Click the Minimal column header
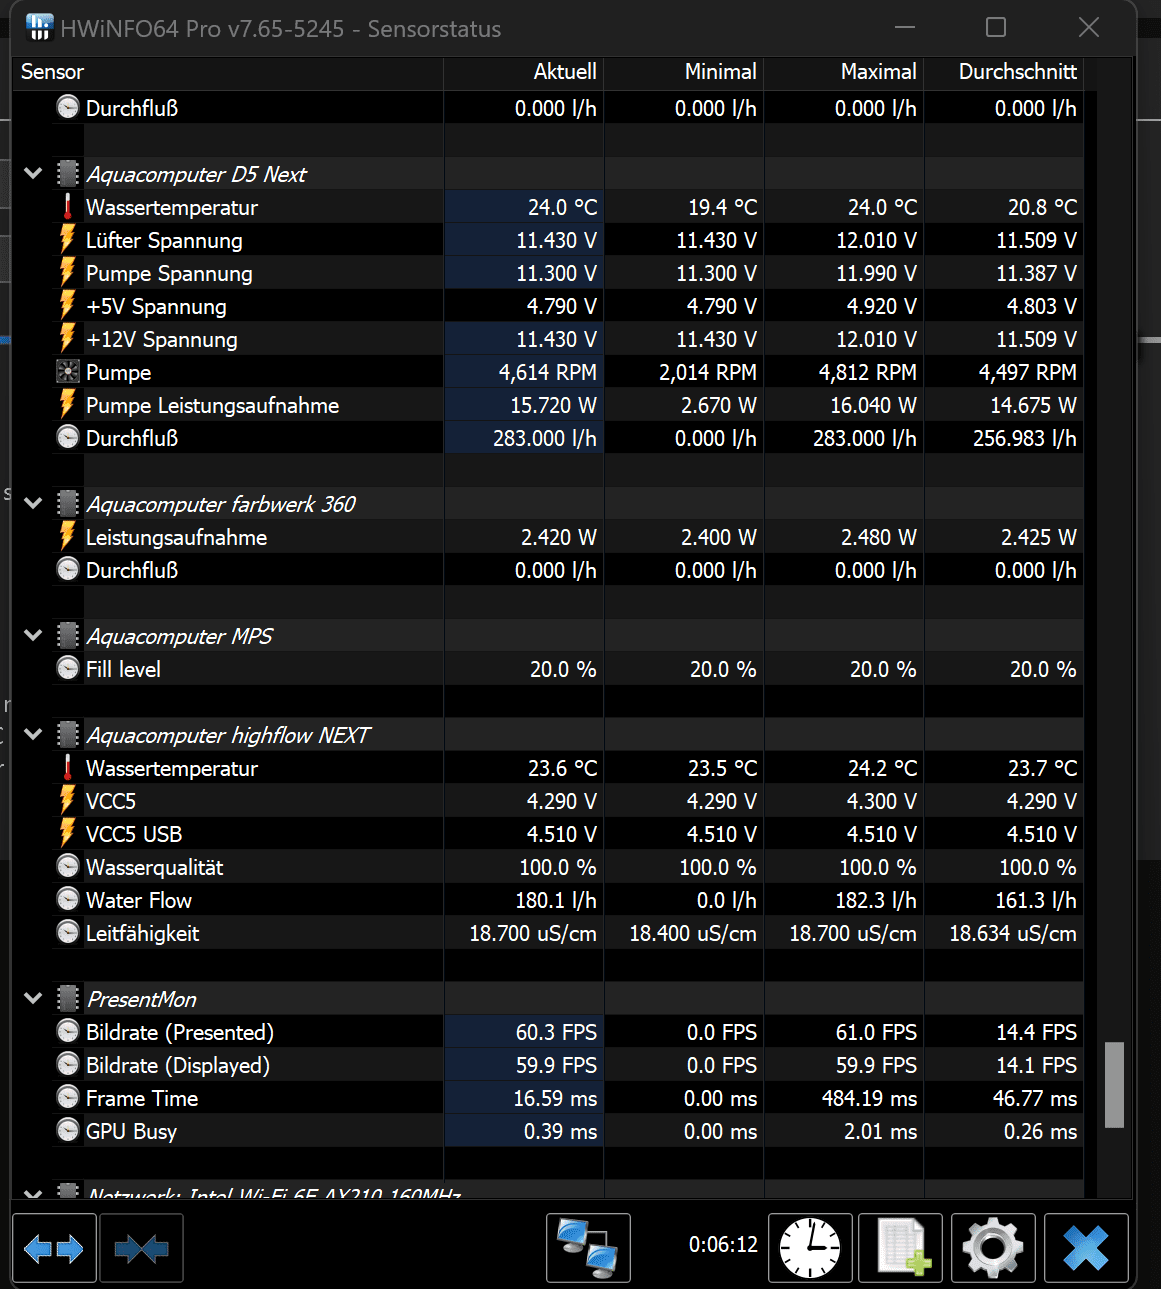 coord(684,72)
